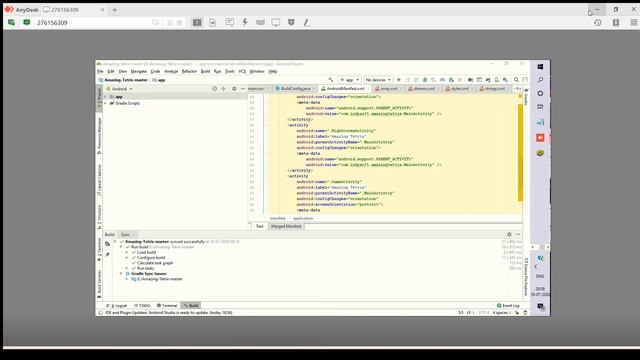Open the Android project view dropdown
640x360 pixels.
(120, 89)
